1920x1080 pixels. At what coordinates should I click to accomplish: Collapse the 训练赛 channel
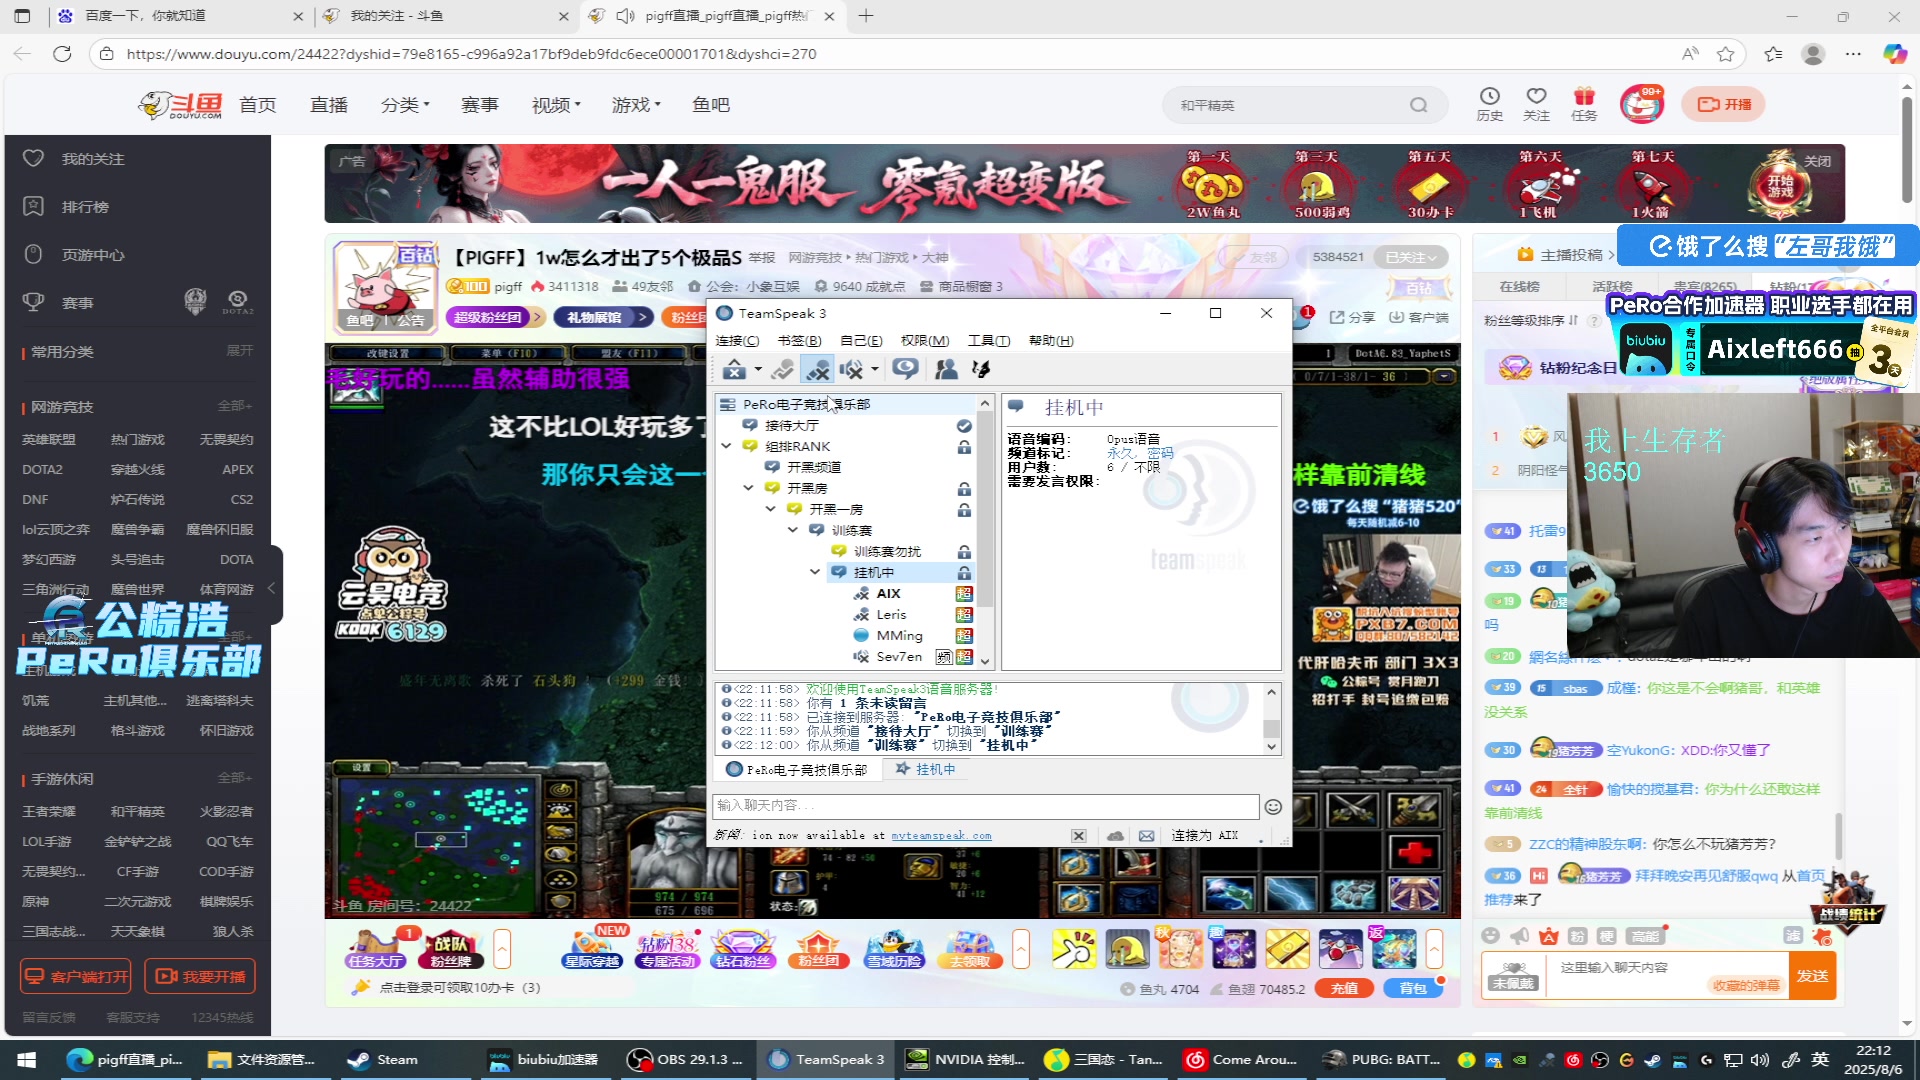coord(793,530)
